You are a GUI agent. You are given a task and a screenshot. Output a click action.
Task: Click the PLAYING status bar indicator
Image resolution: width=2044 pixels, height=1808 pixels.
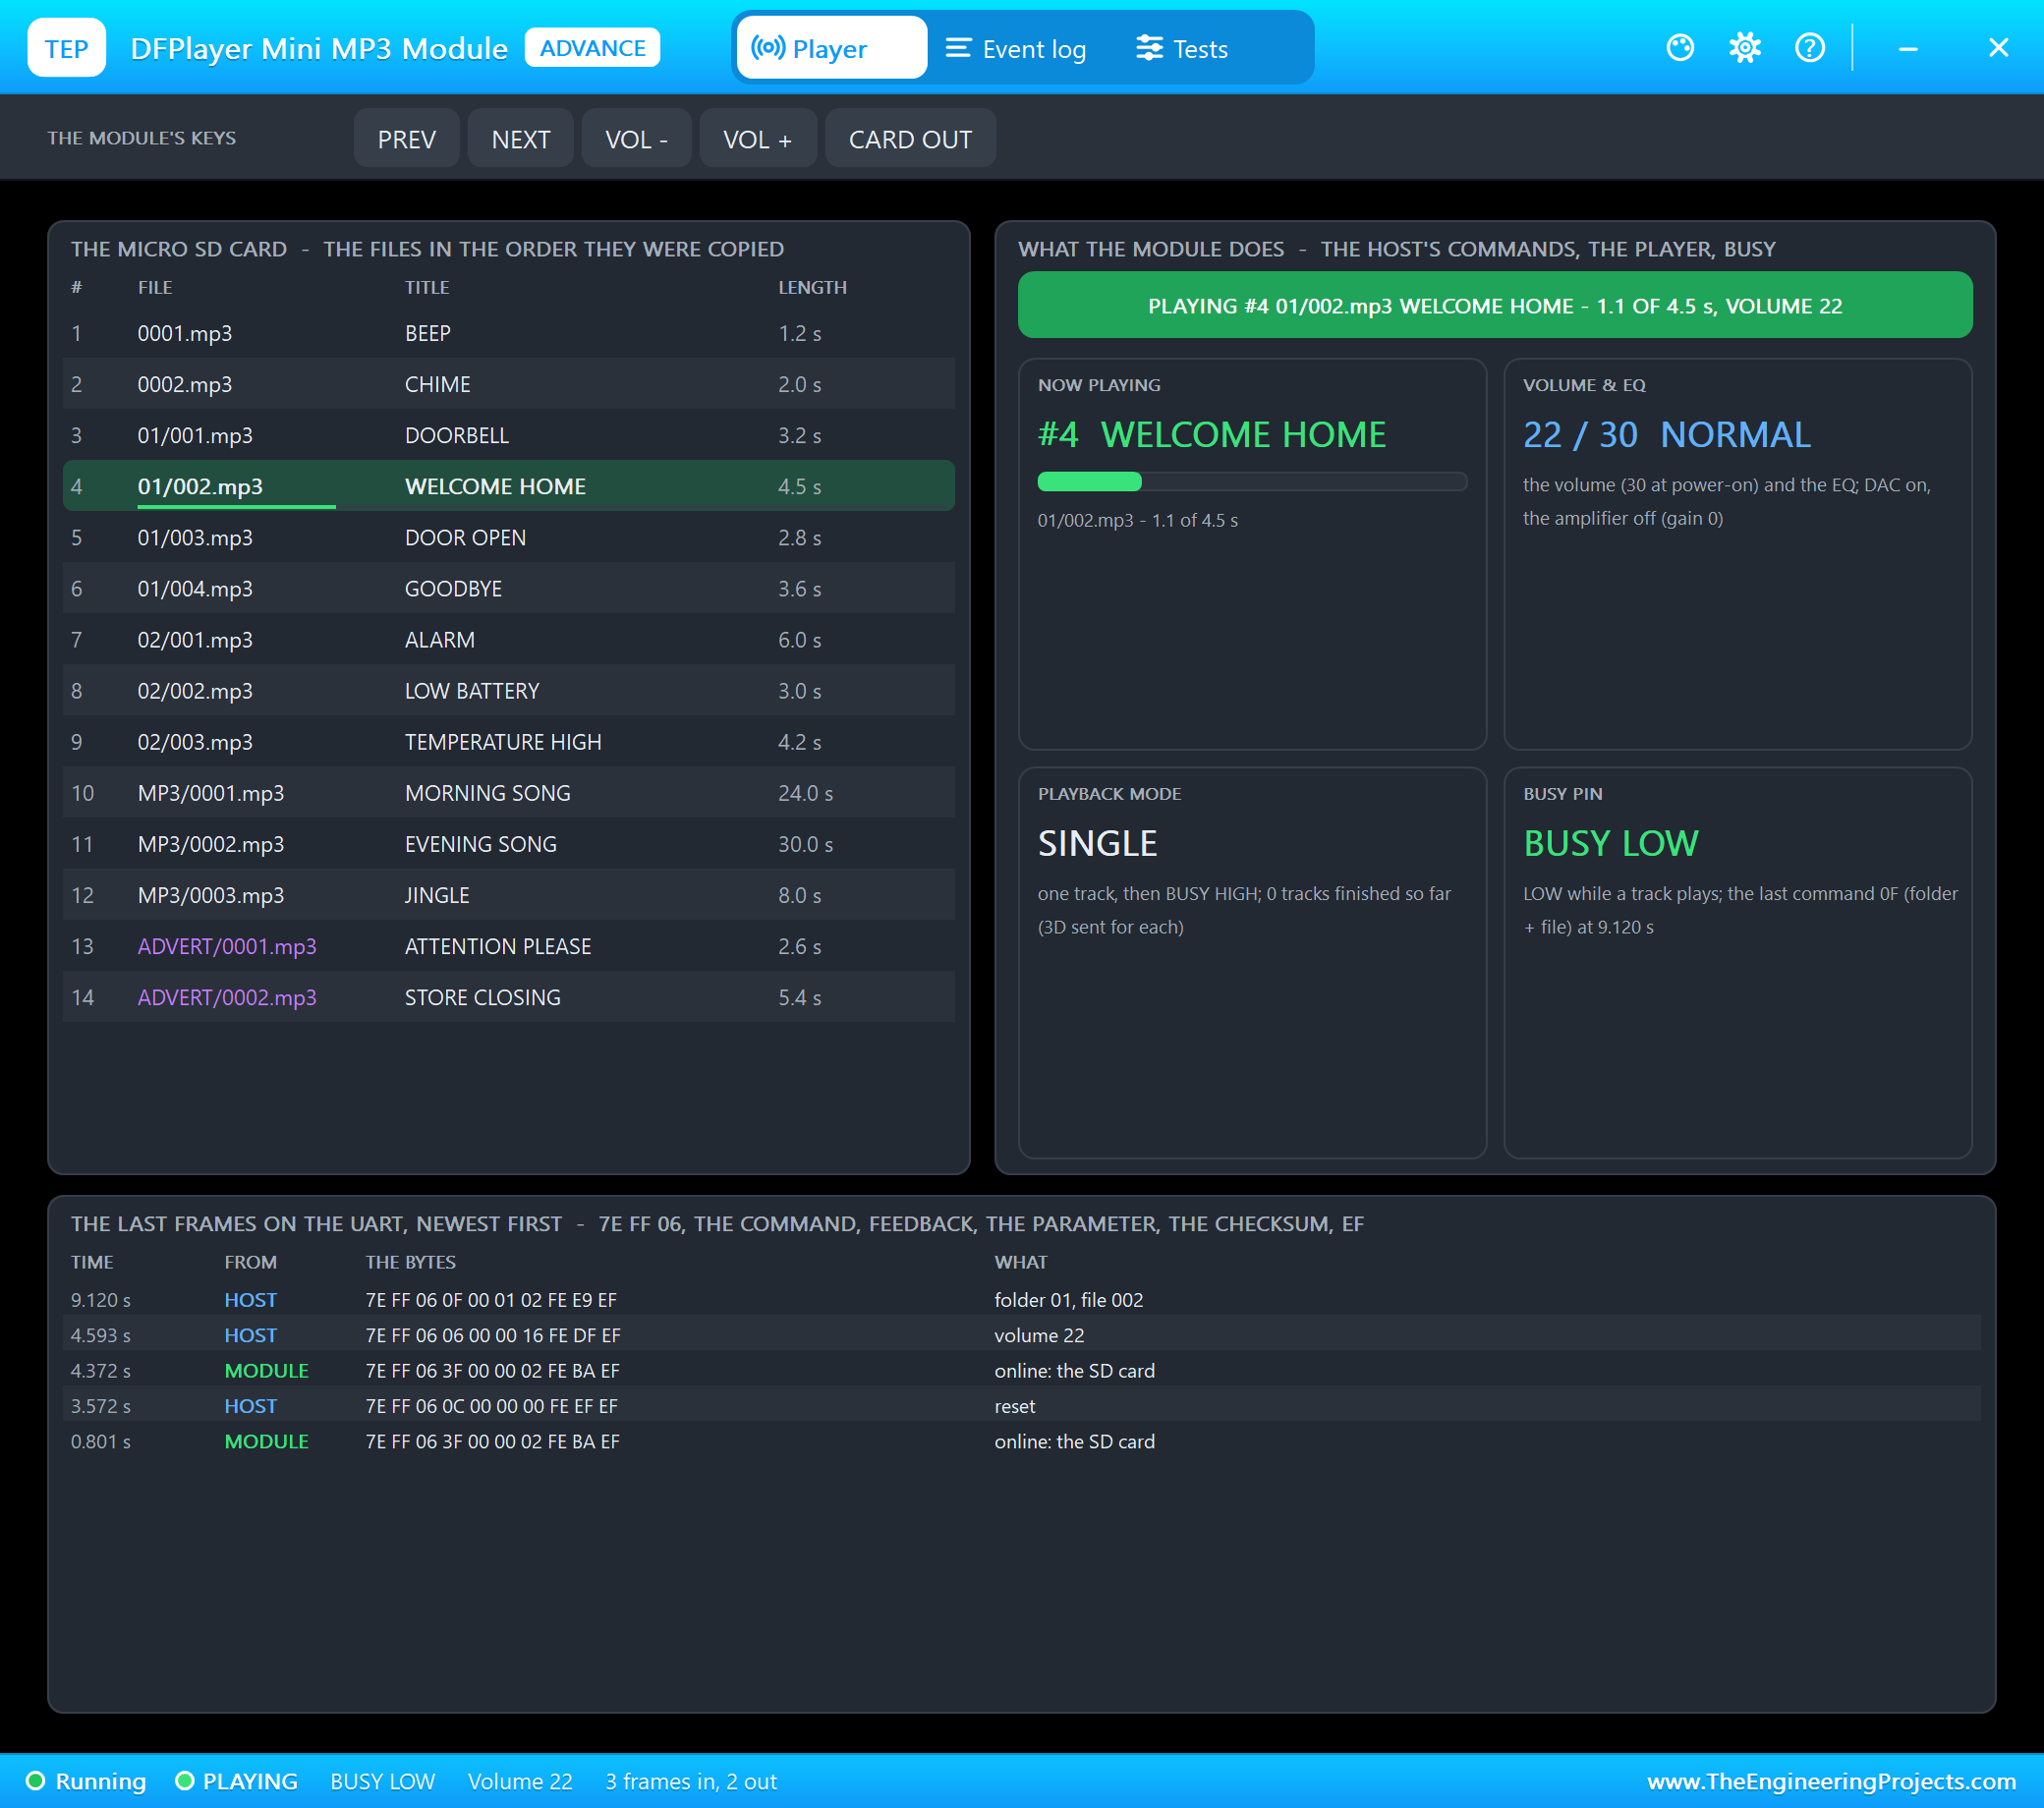[x=236, y=1781]
